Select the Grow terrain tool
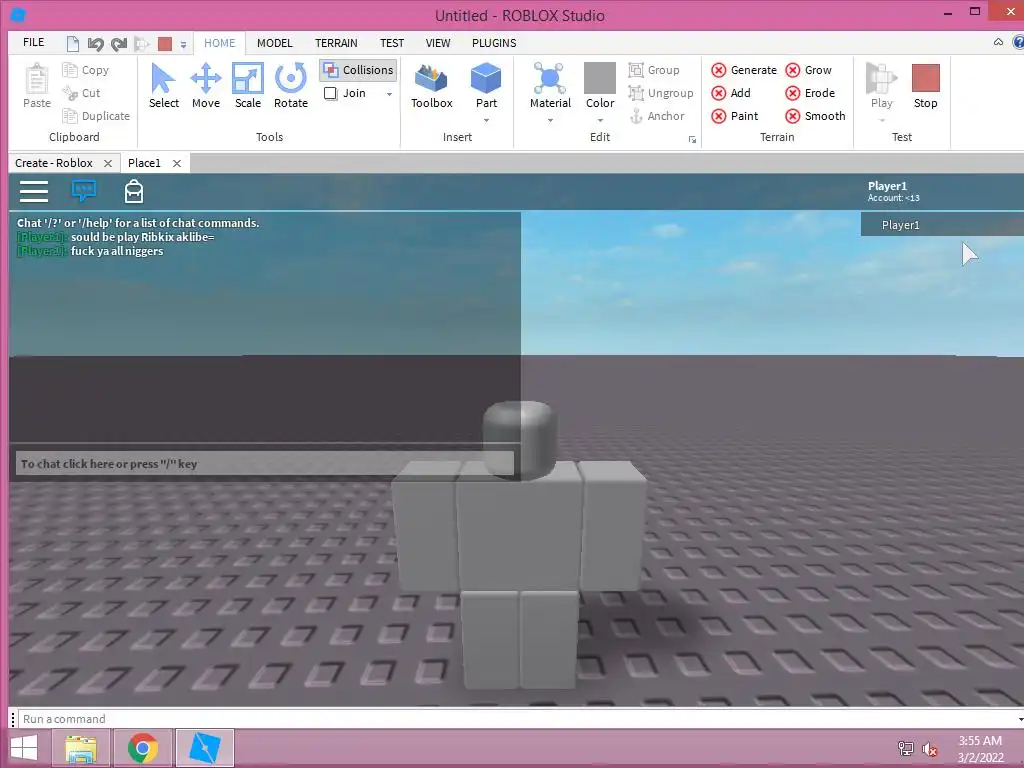The height and width of the screenshot is (768, 1024). tap(808, 70)
